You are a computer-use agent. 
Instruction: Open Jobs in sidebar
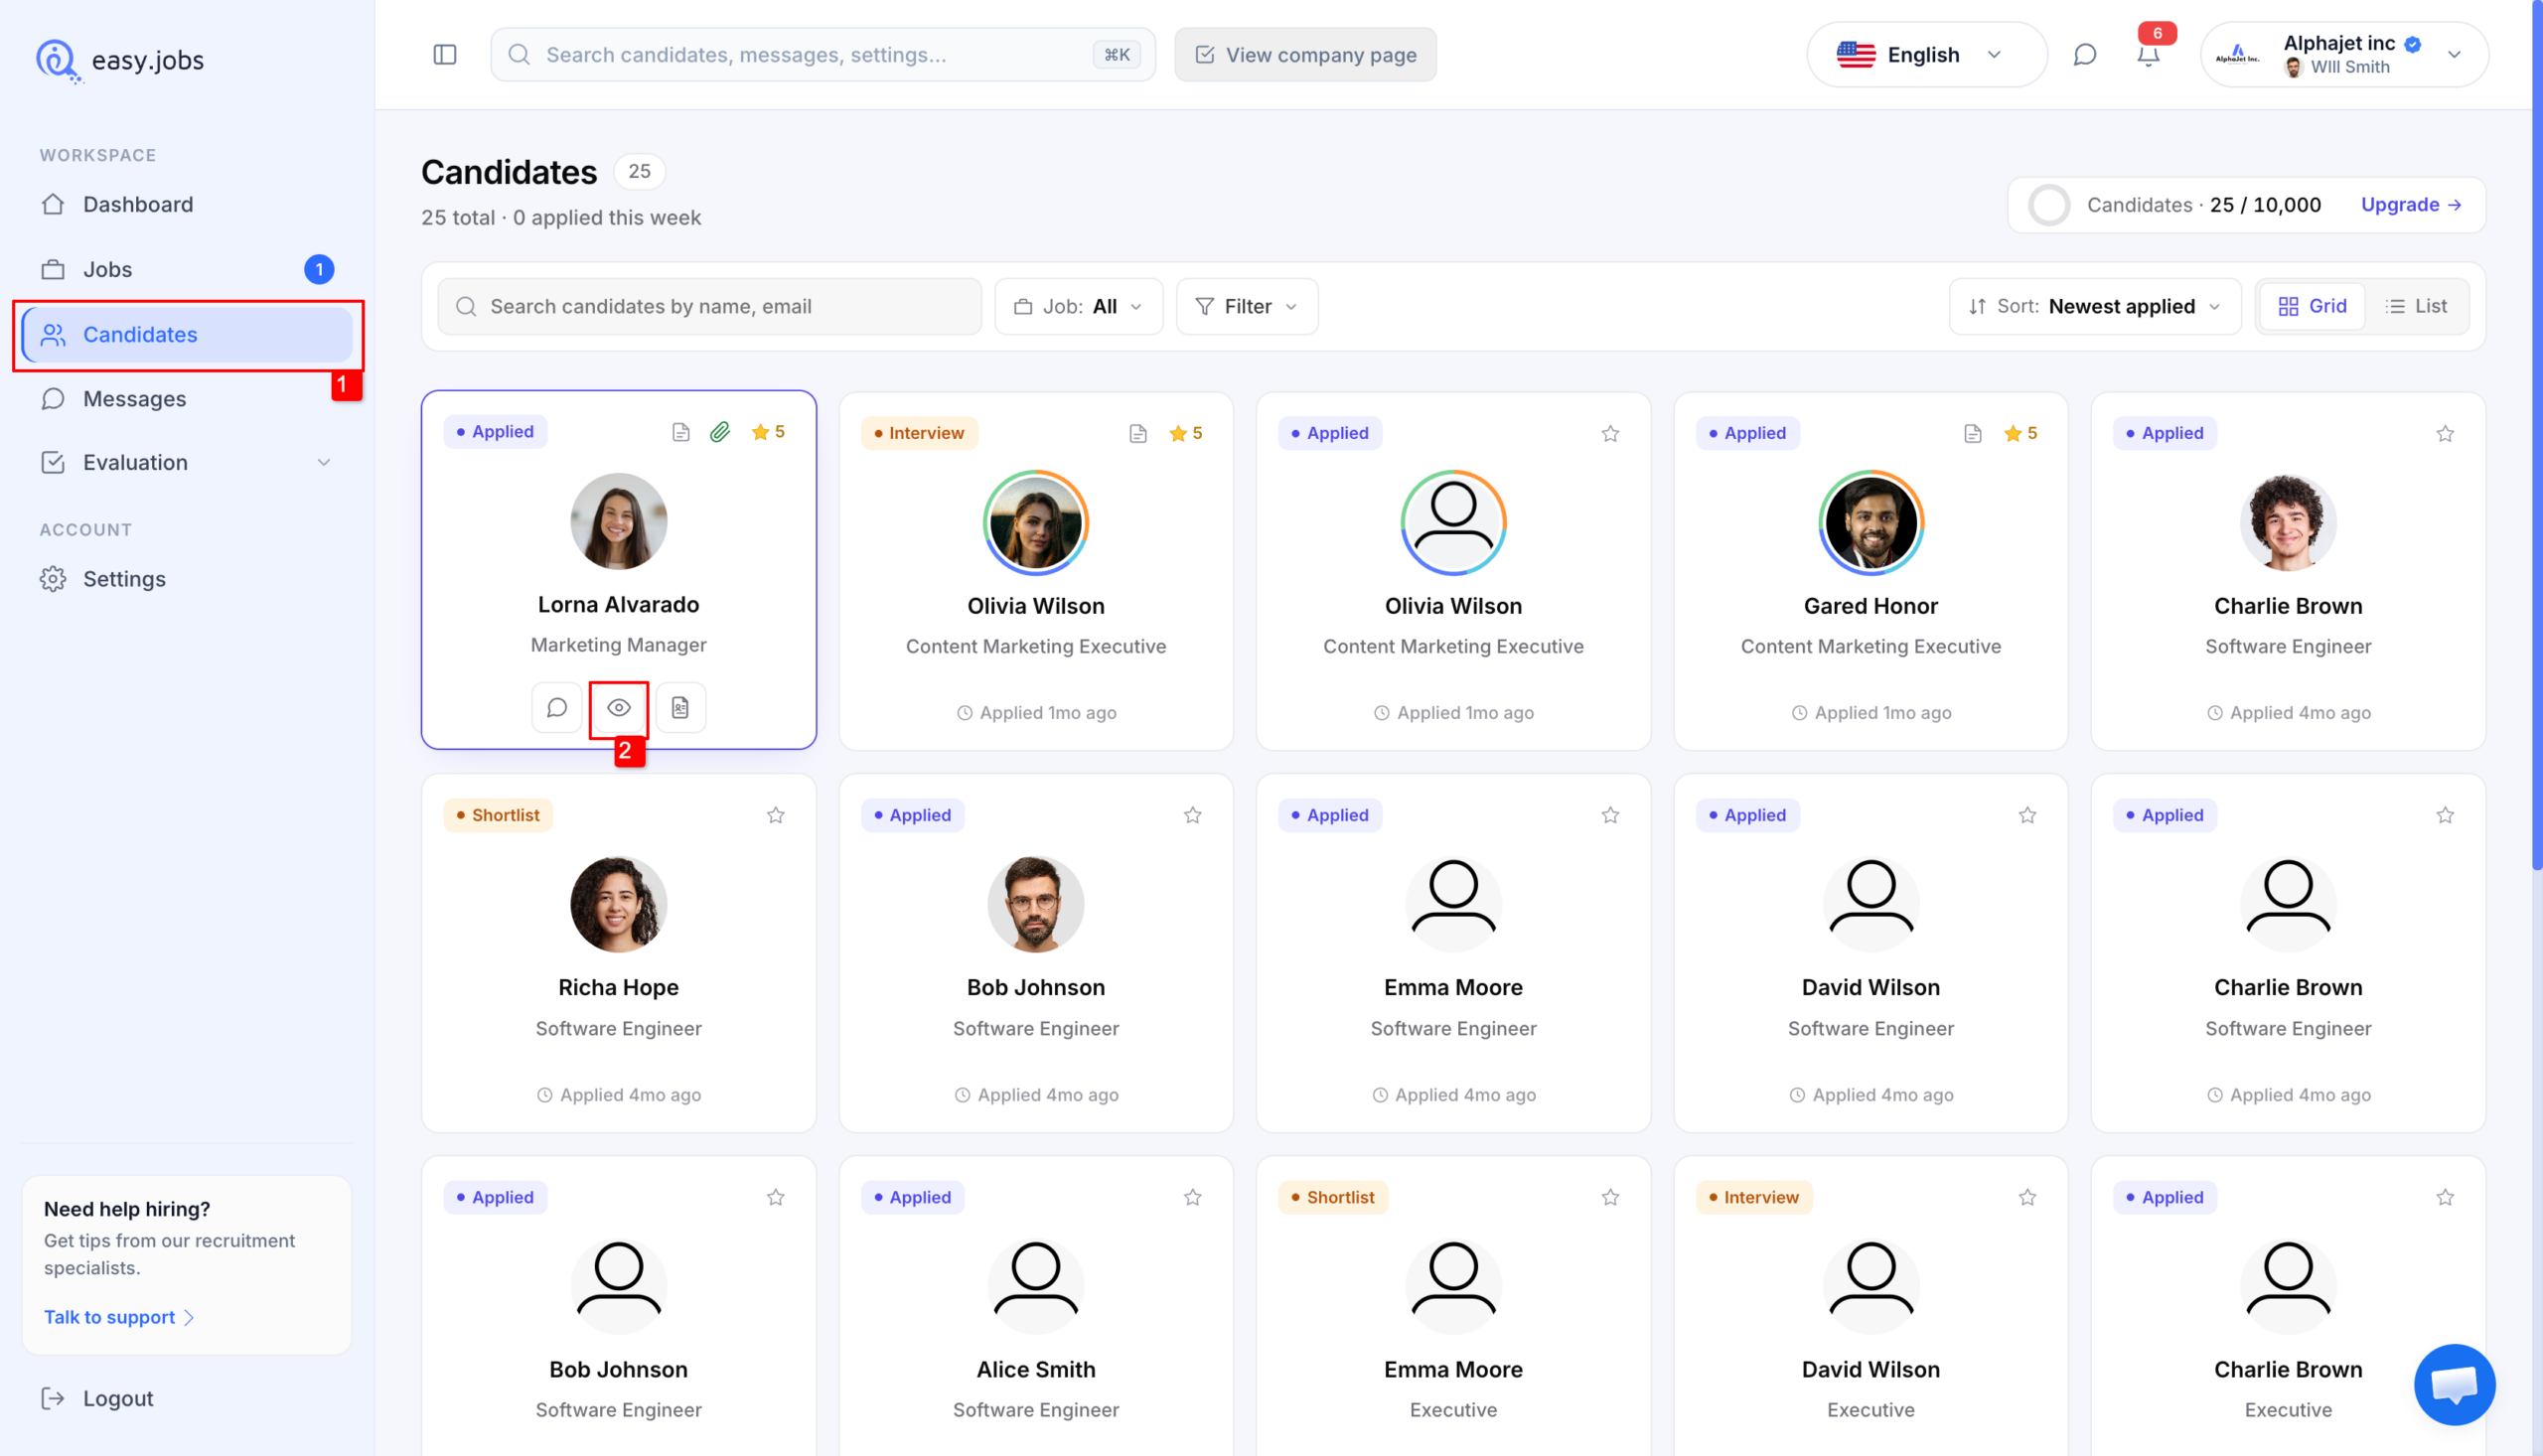(187, 269)
